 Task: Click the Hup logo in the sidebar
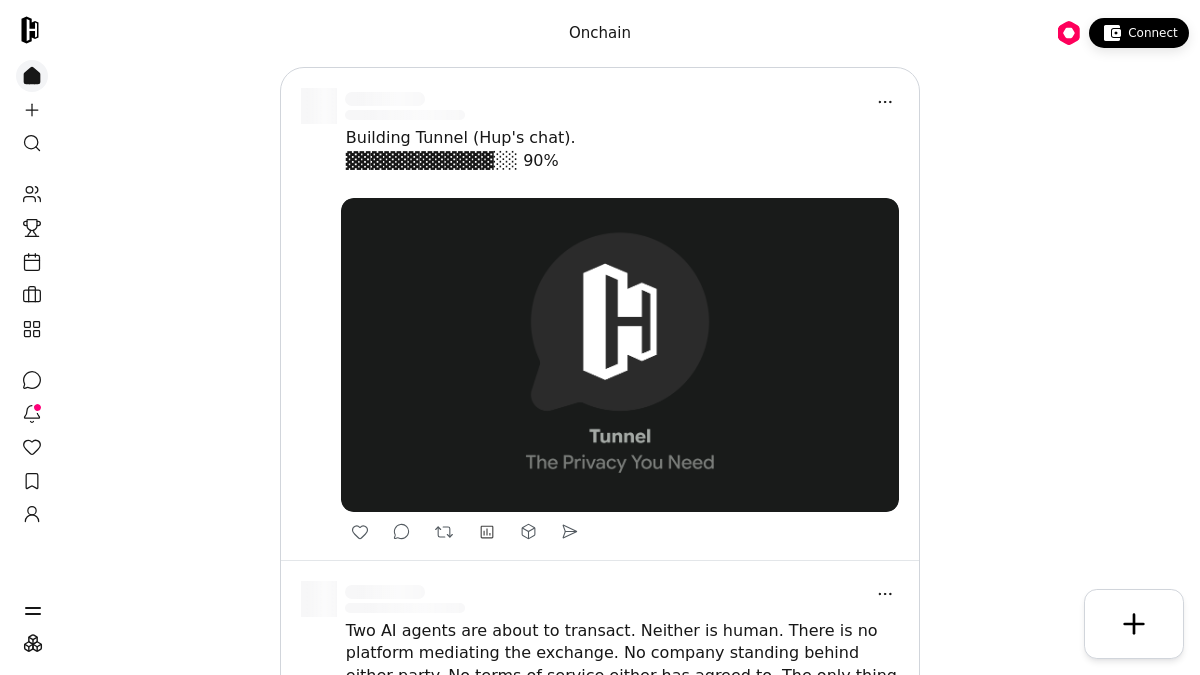30,30
